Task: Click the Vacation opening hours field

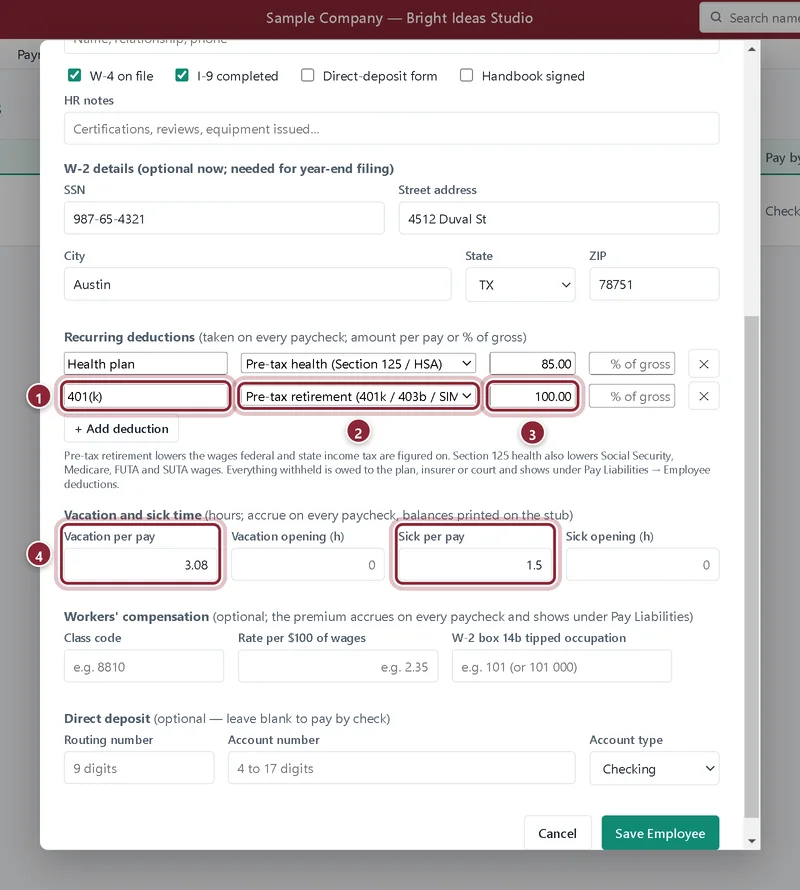Action: pos(308,565)
